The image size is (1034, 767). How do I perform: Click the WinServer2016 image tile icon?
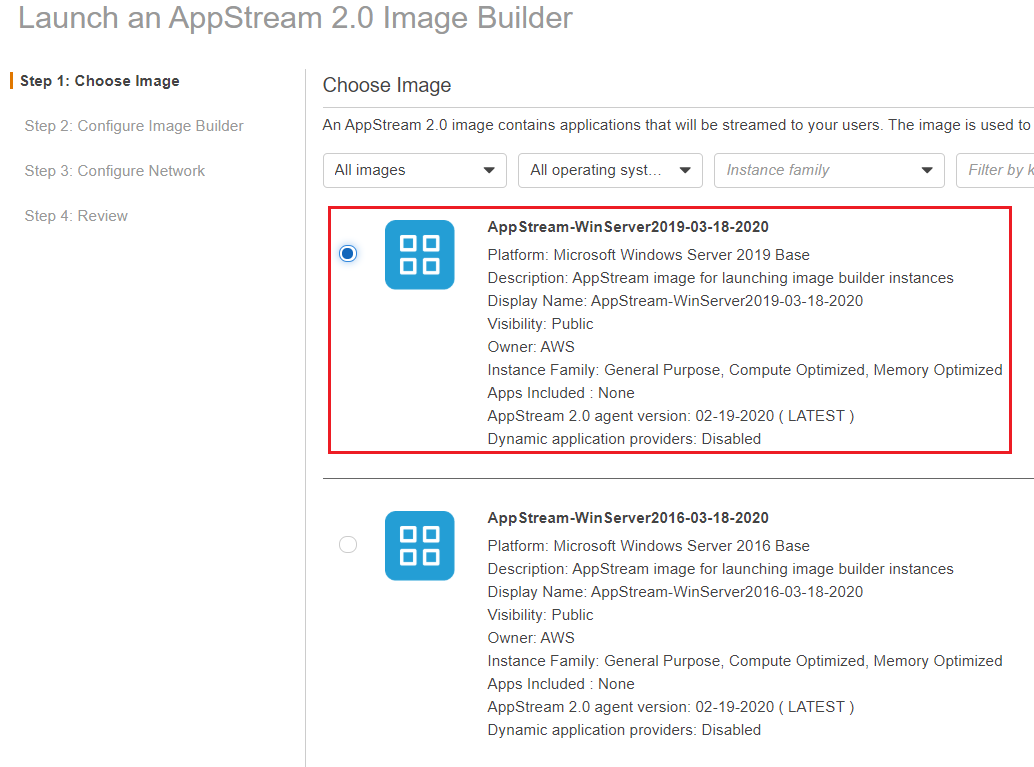point(419,545)
